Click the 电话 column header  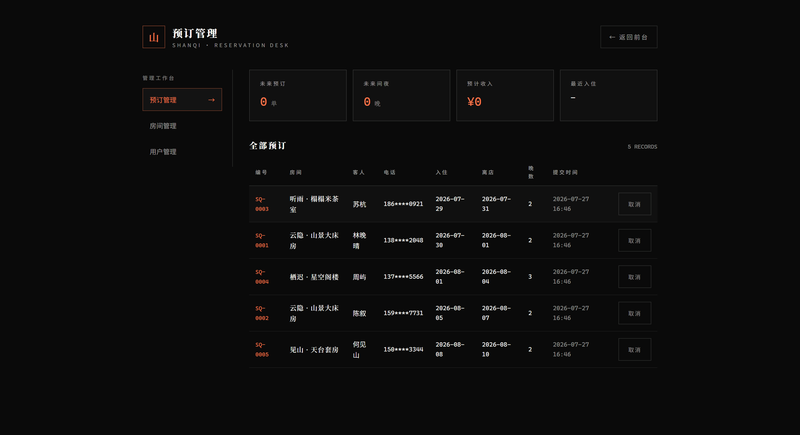(x=390, y=172)
